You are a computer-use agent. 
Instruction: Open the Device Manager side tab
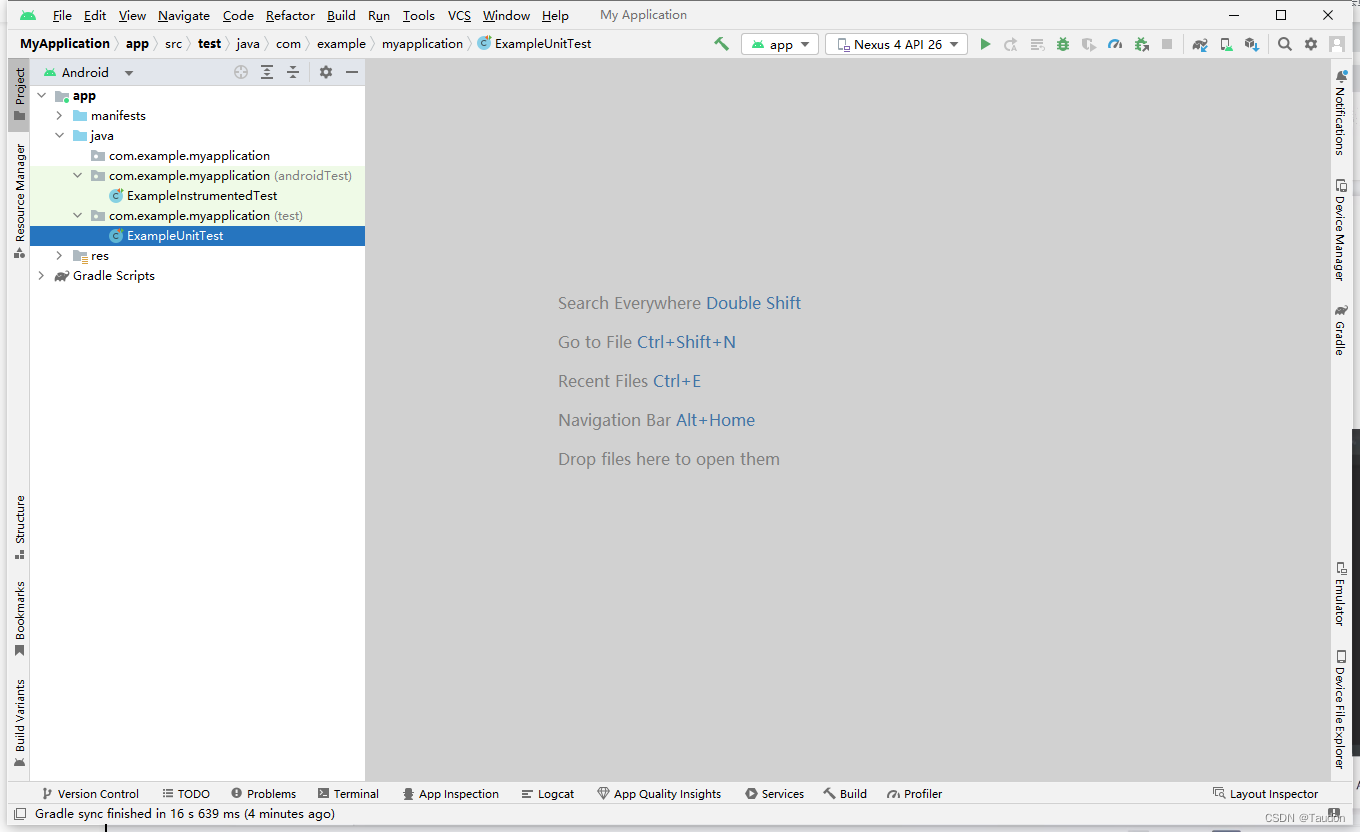(1341, 229)
